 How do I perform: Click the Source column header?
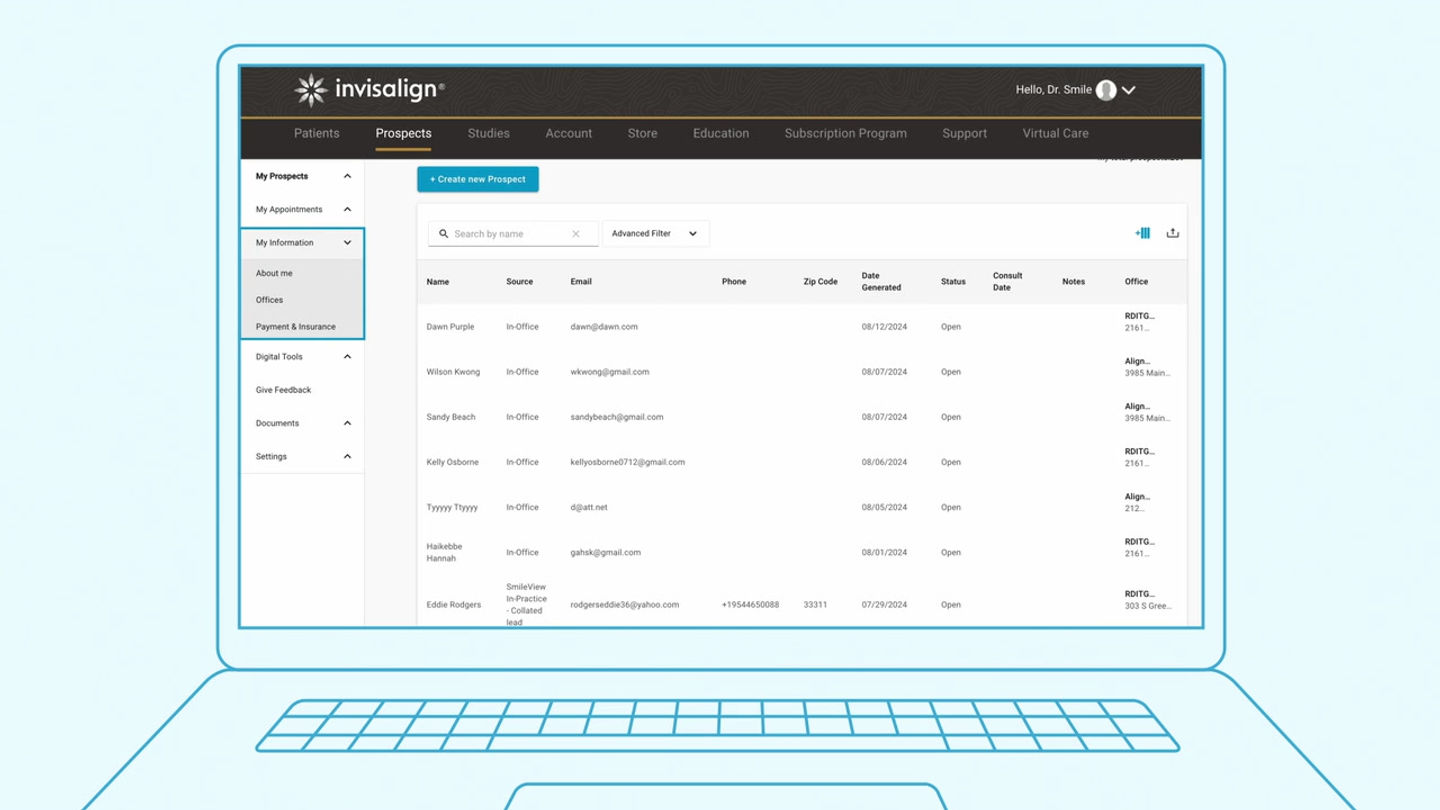coord(520,282)
